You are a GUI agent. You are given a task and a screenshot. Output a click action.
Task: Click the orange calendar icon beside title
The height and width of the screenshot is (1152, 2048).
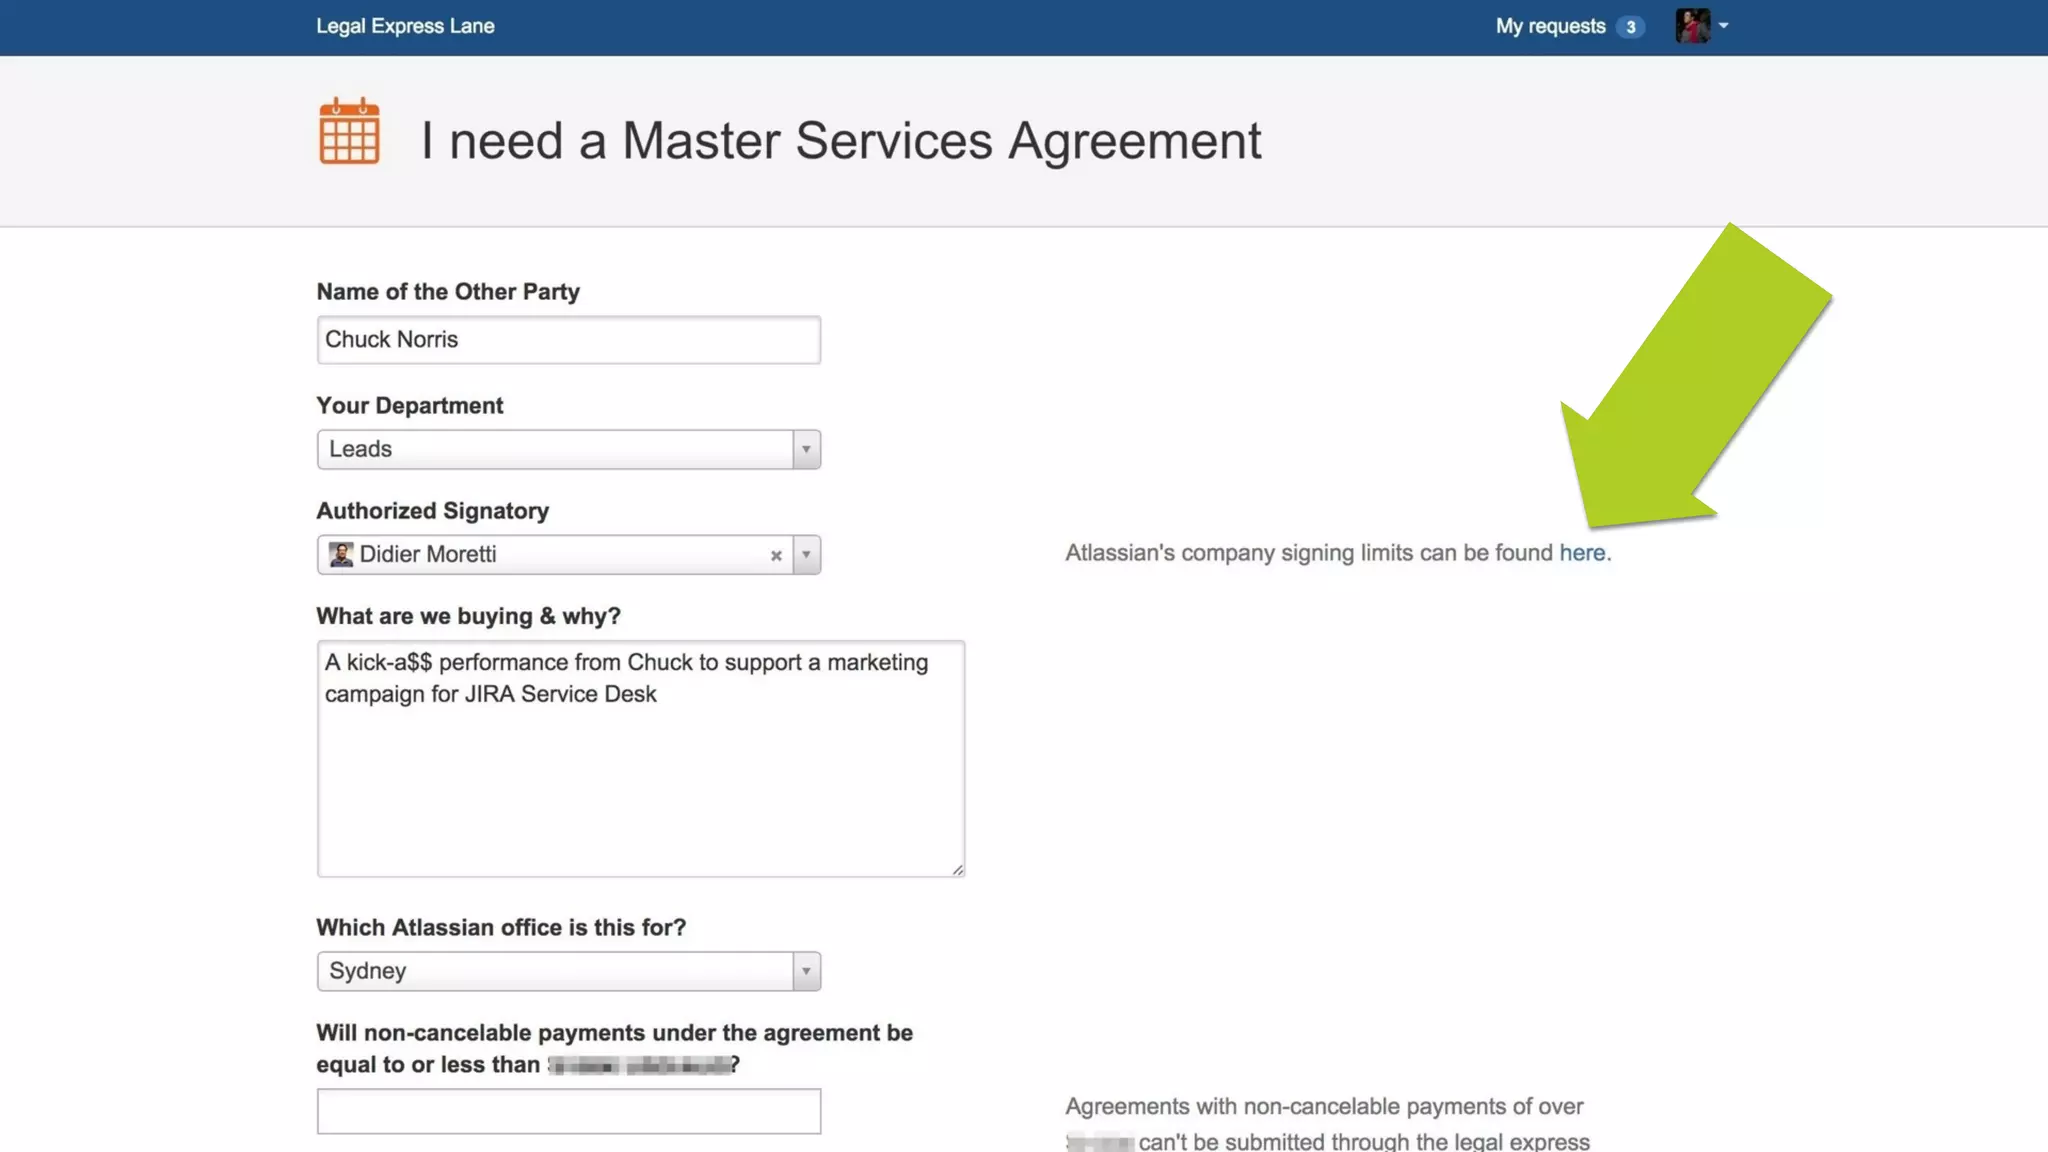tap(349, 132)
